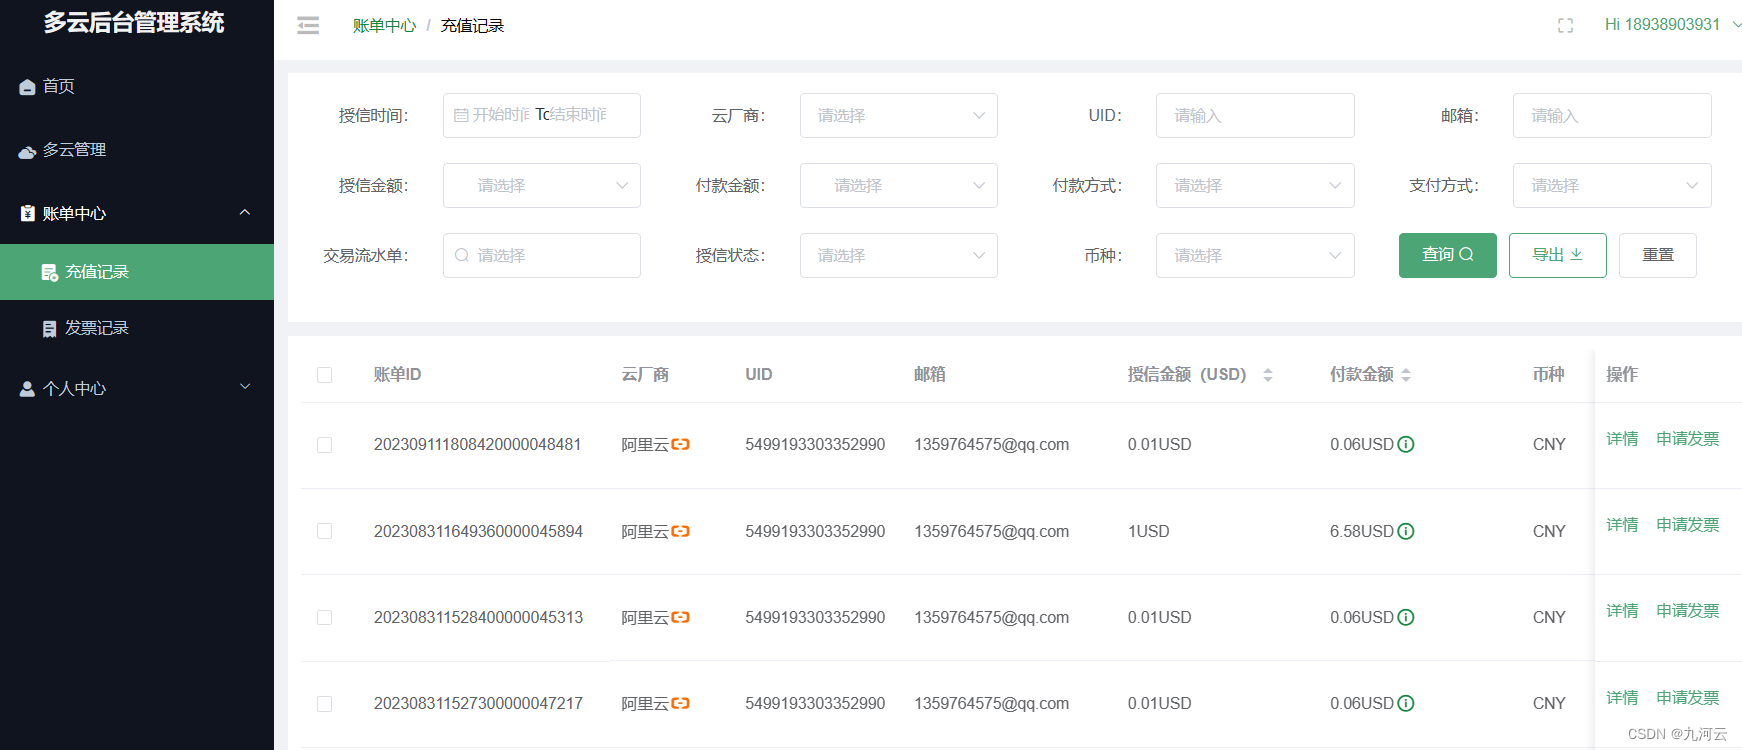Open the 币种 dropdown
The height and width of the screenshot is (750, 1742).
(1255, 255)
